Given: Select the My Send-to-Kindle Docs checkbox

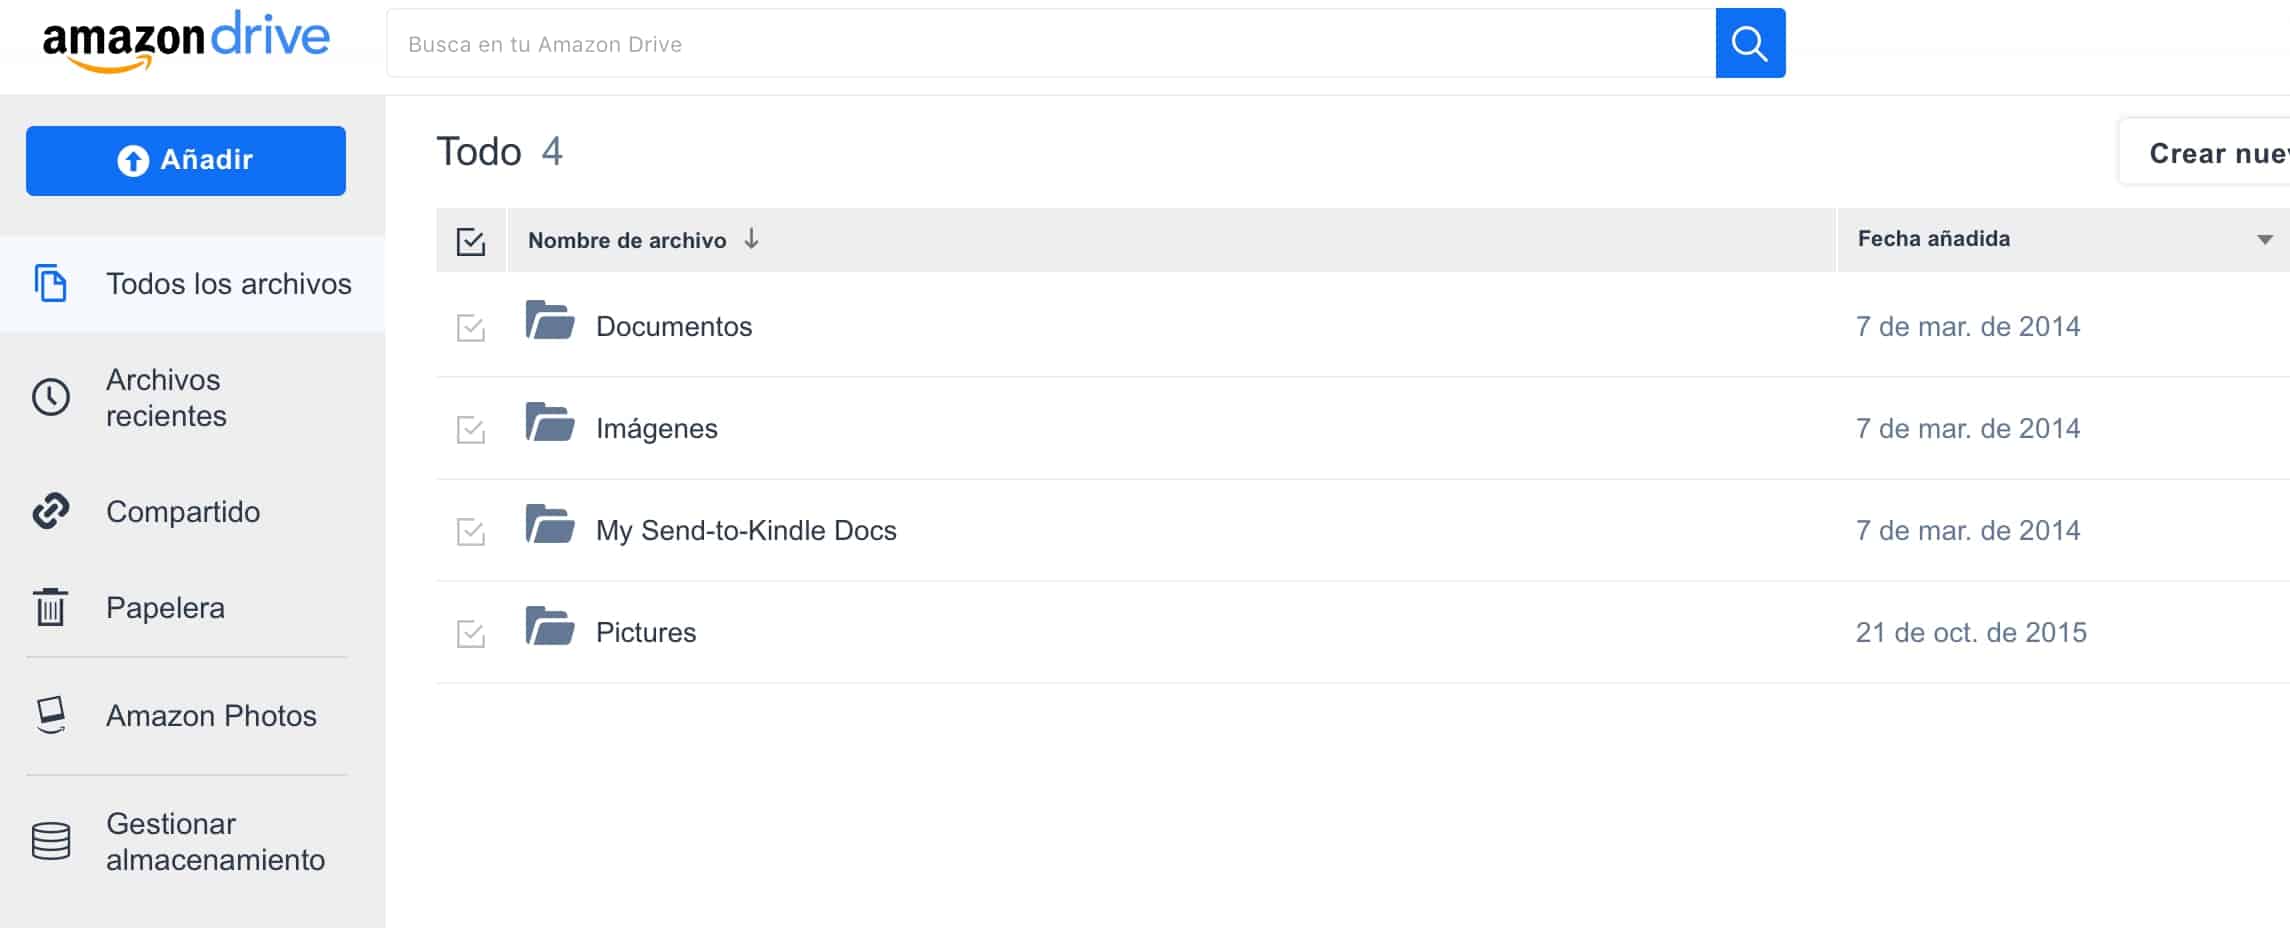Looking at the screenshot, I should click(x=471, y=532).
